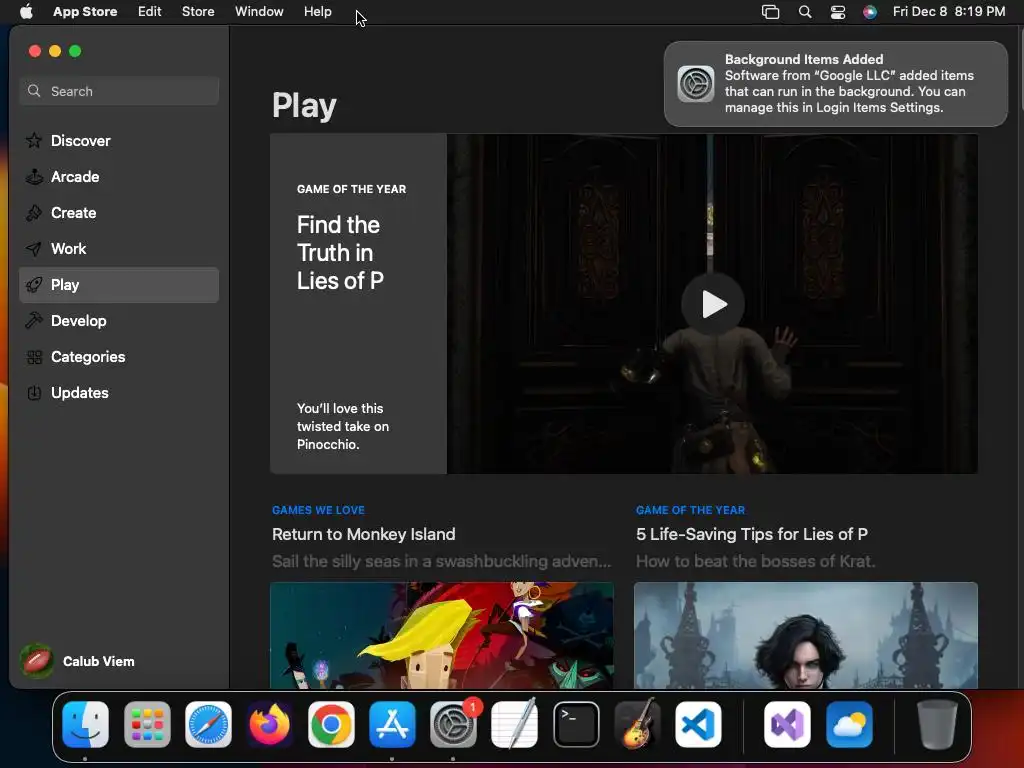Open System Settings from the dock
1024x768 pixels.
(x=453, y=724)
